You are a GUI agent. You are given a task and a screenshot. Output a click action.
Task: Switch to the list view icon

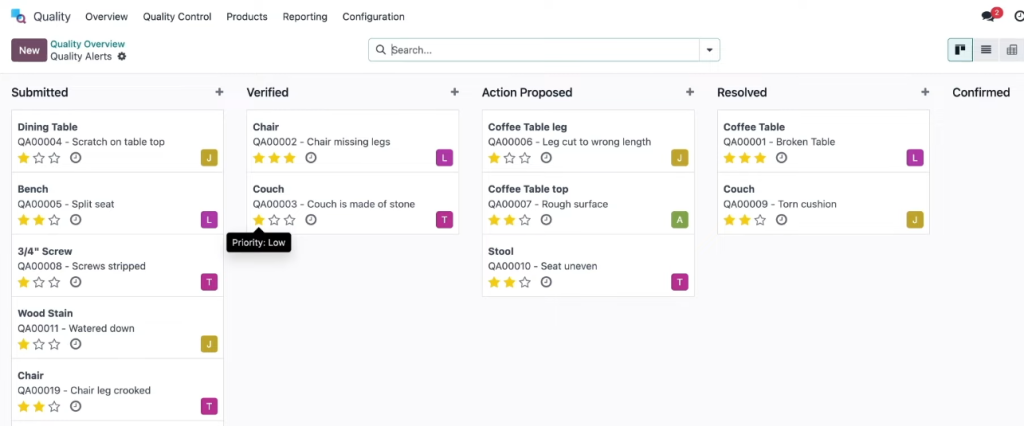(985, 50)
